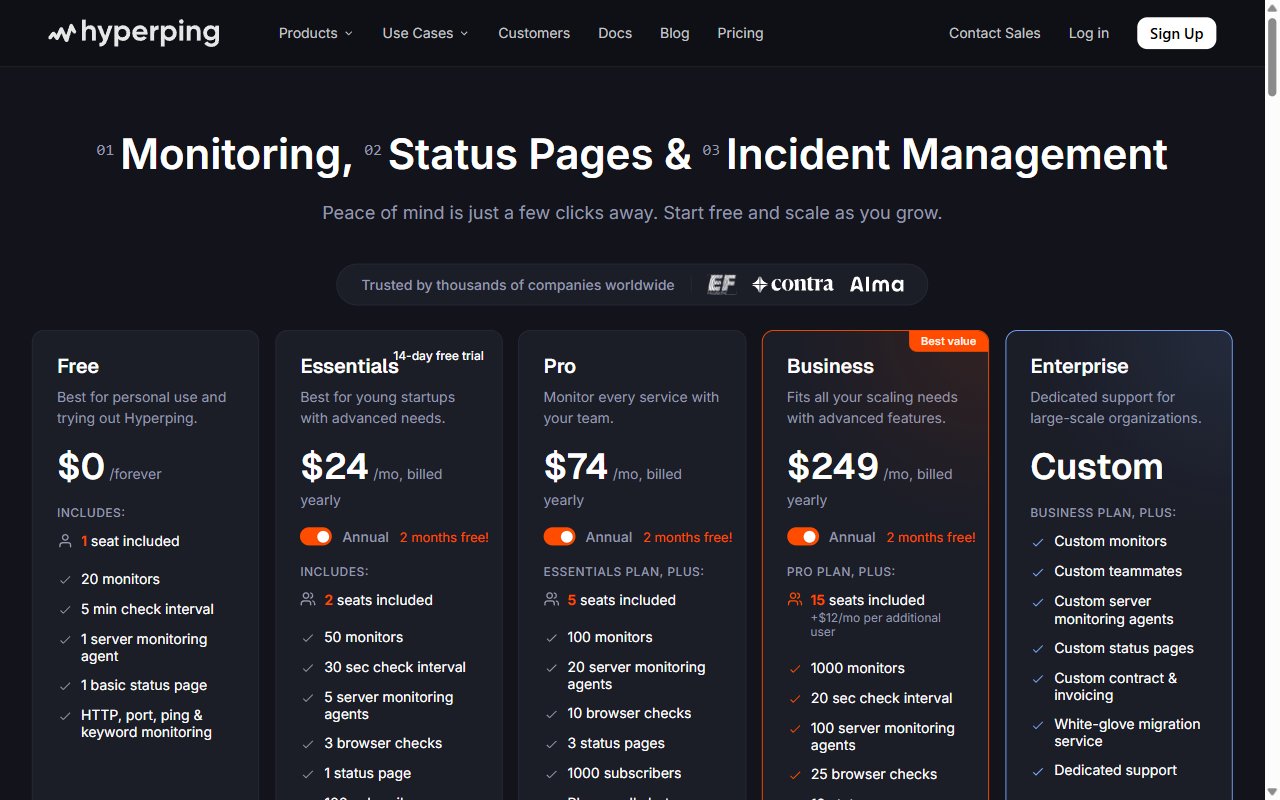Click "Trusted by thousands of companies worldwide" text
Image resolution: width=1280 pixels, height=800 pixels.
click(x=518, y=285)
